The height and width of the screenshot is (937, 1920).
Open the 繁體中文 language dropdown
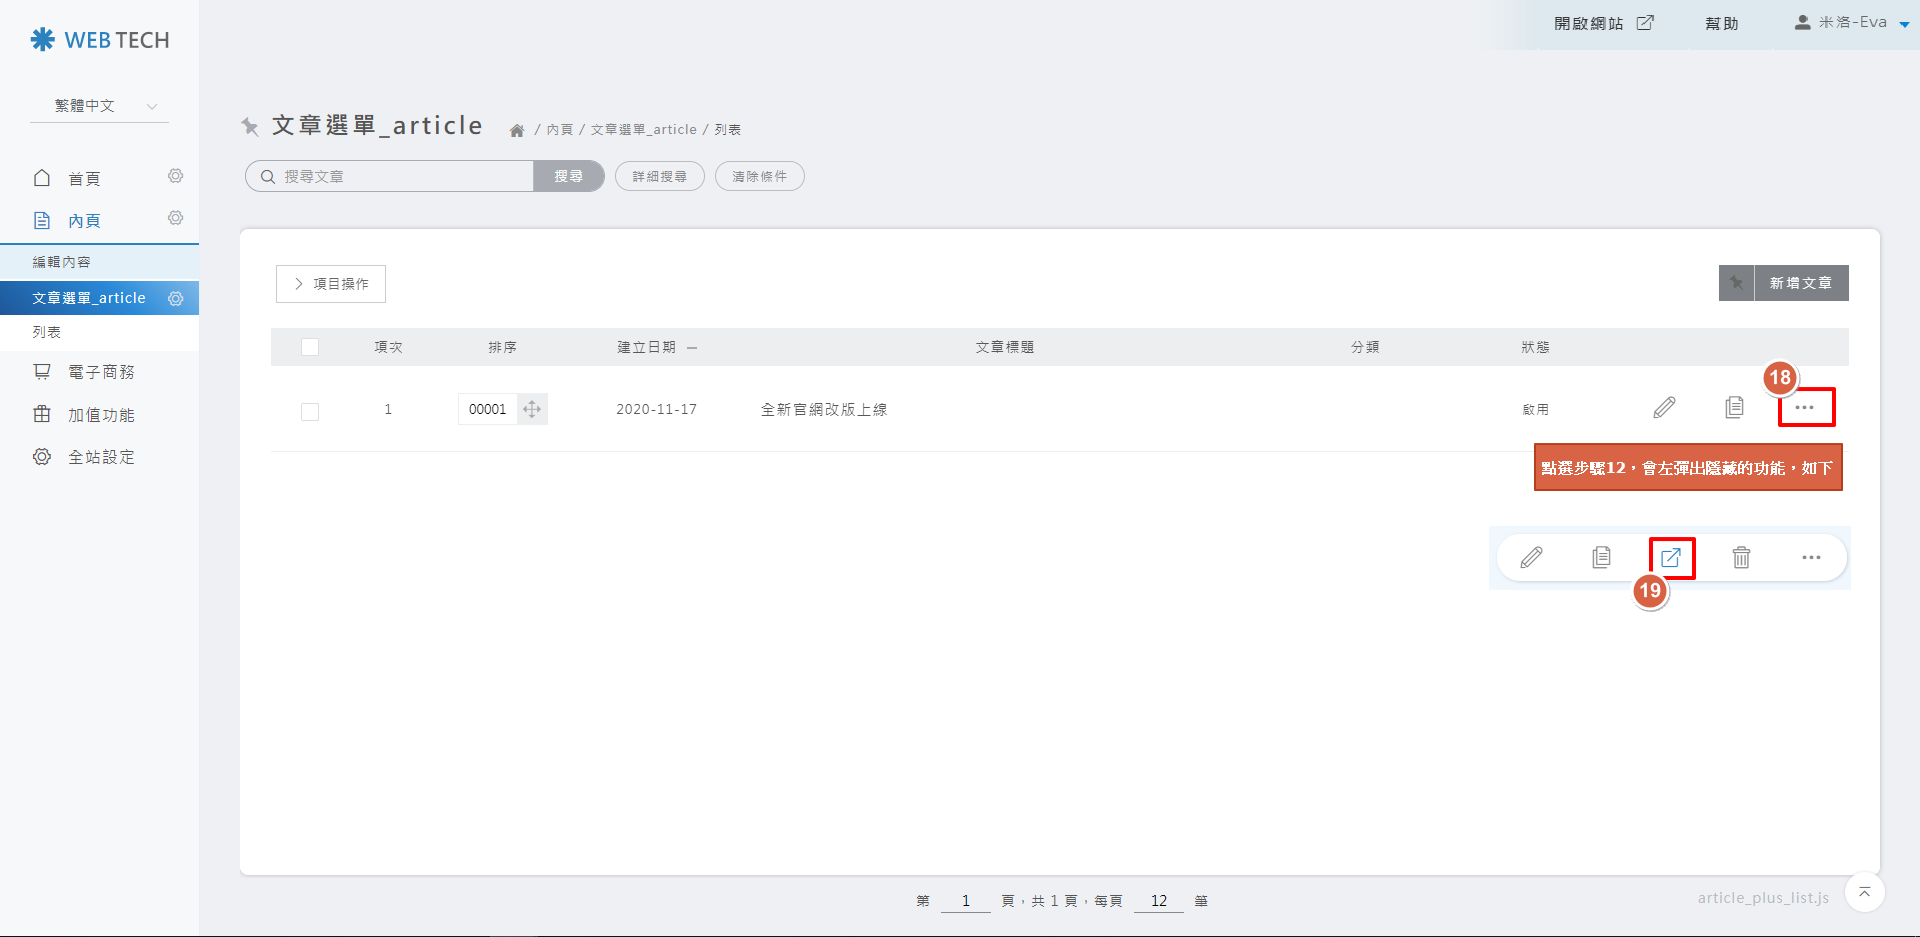(100, 106)
